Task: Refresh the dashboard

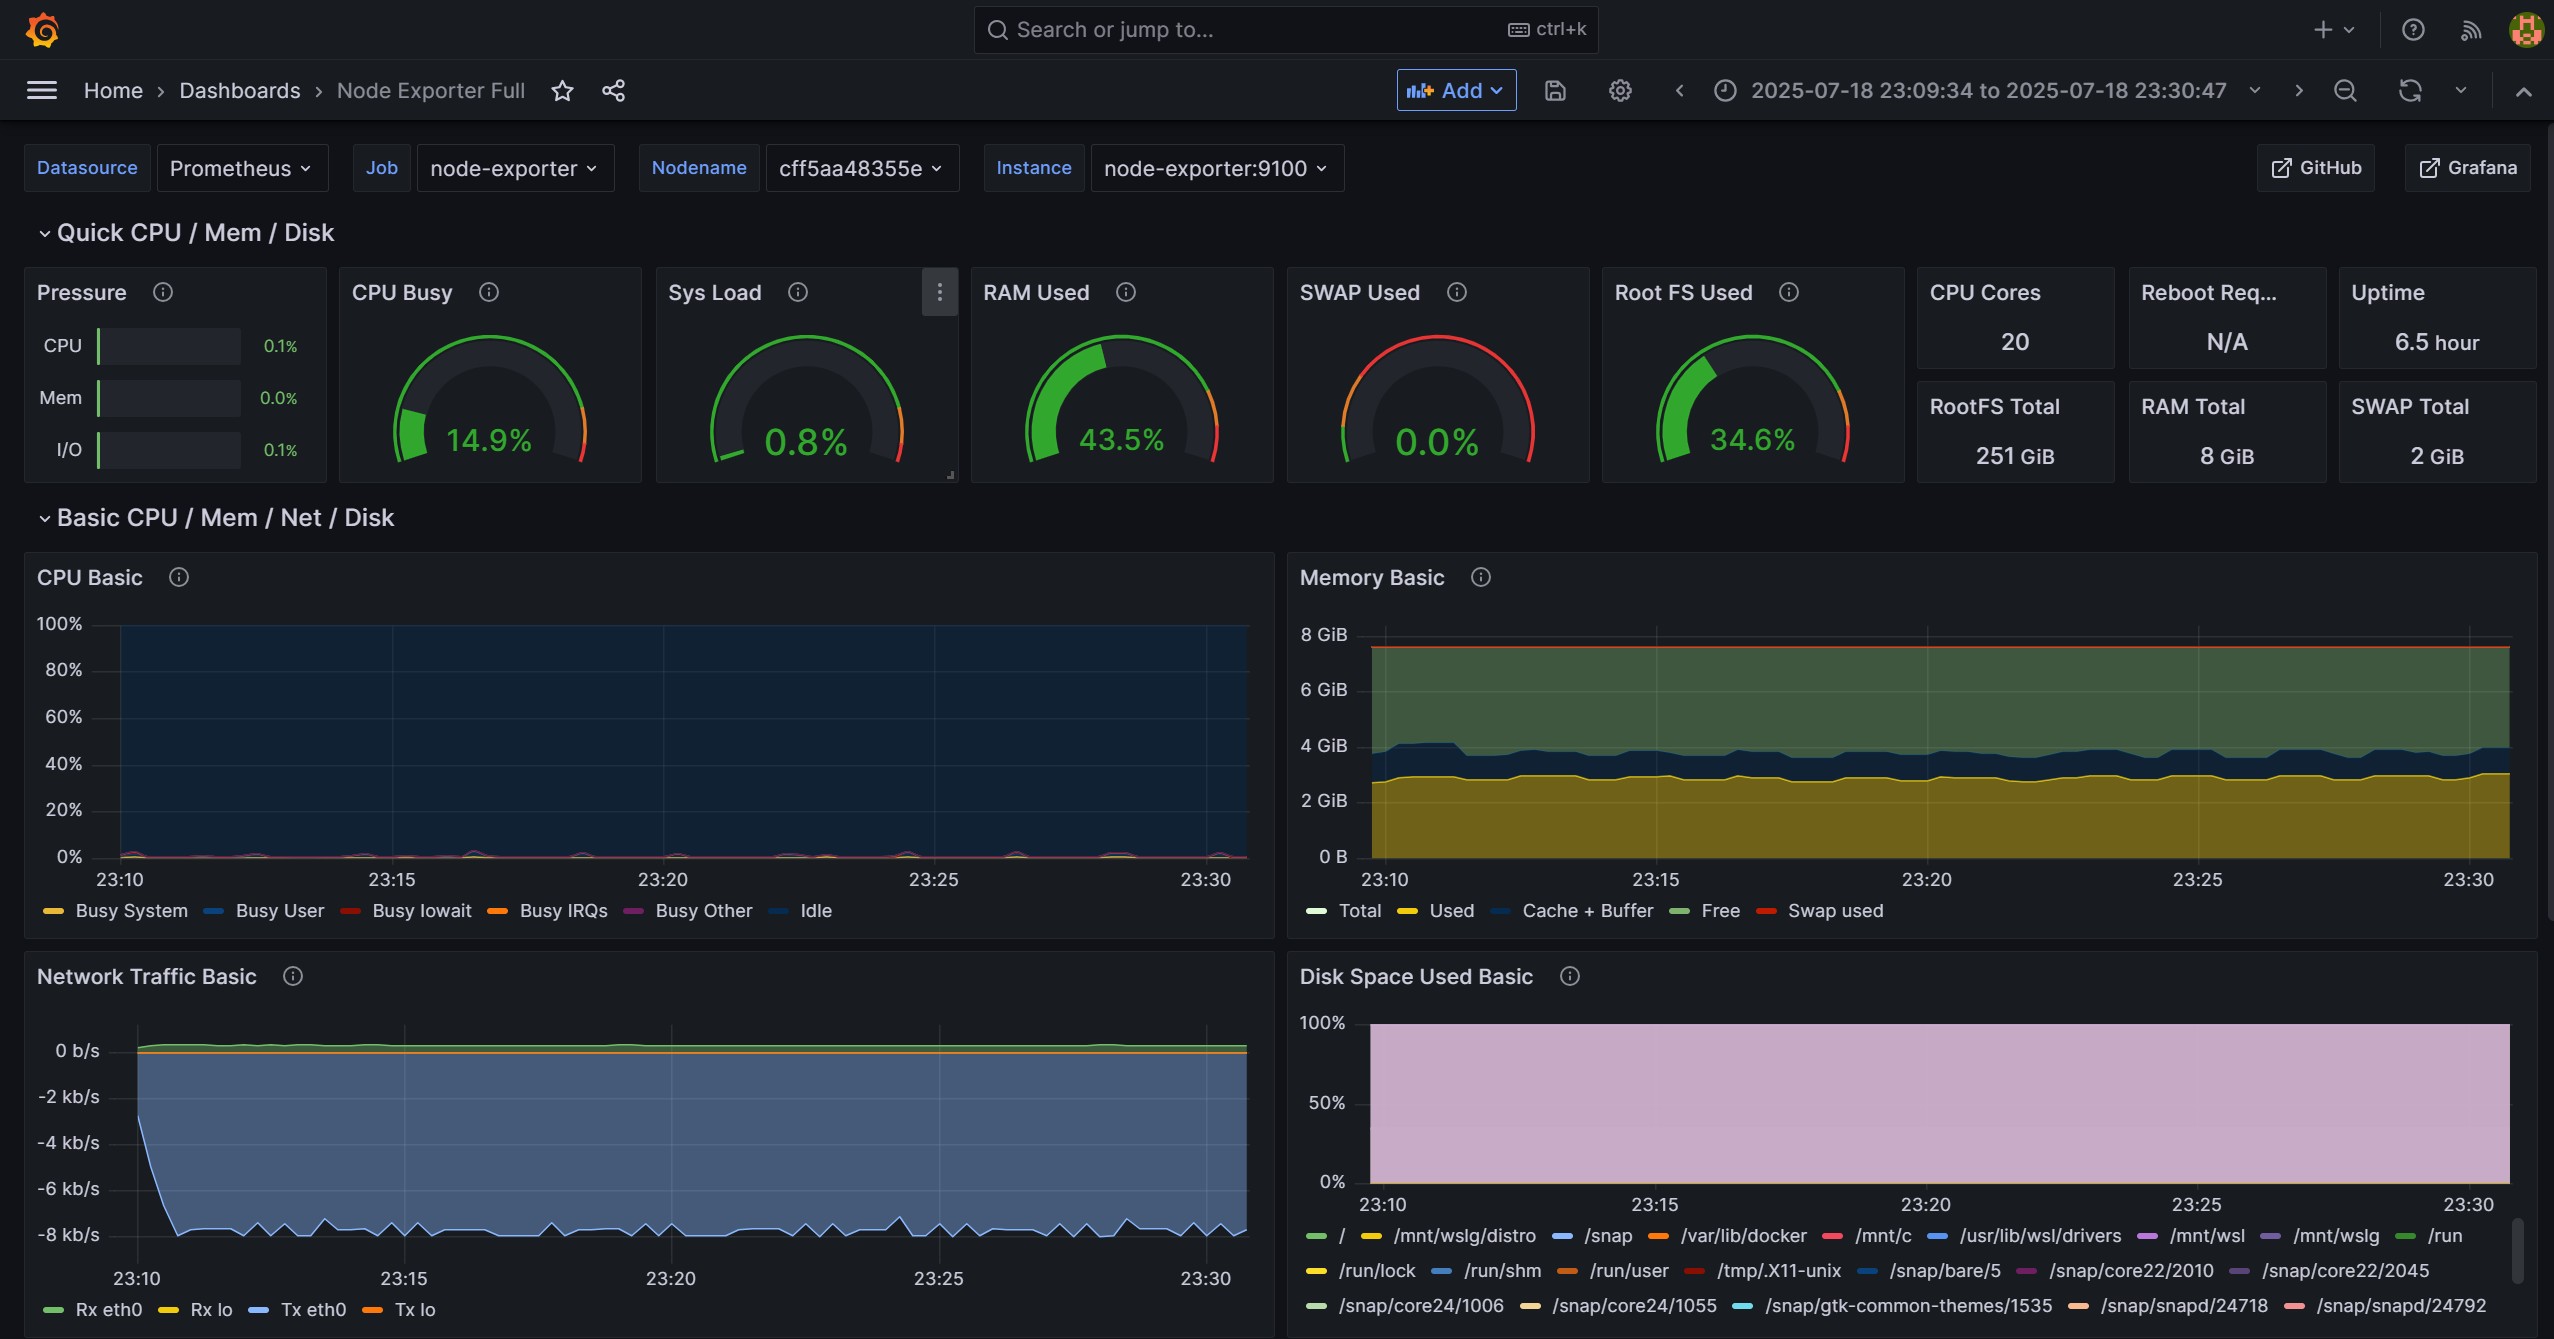Action: 2410,91
